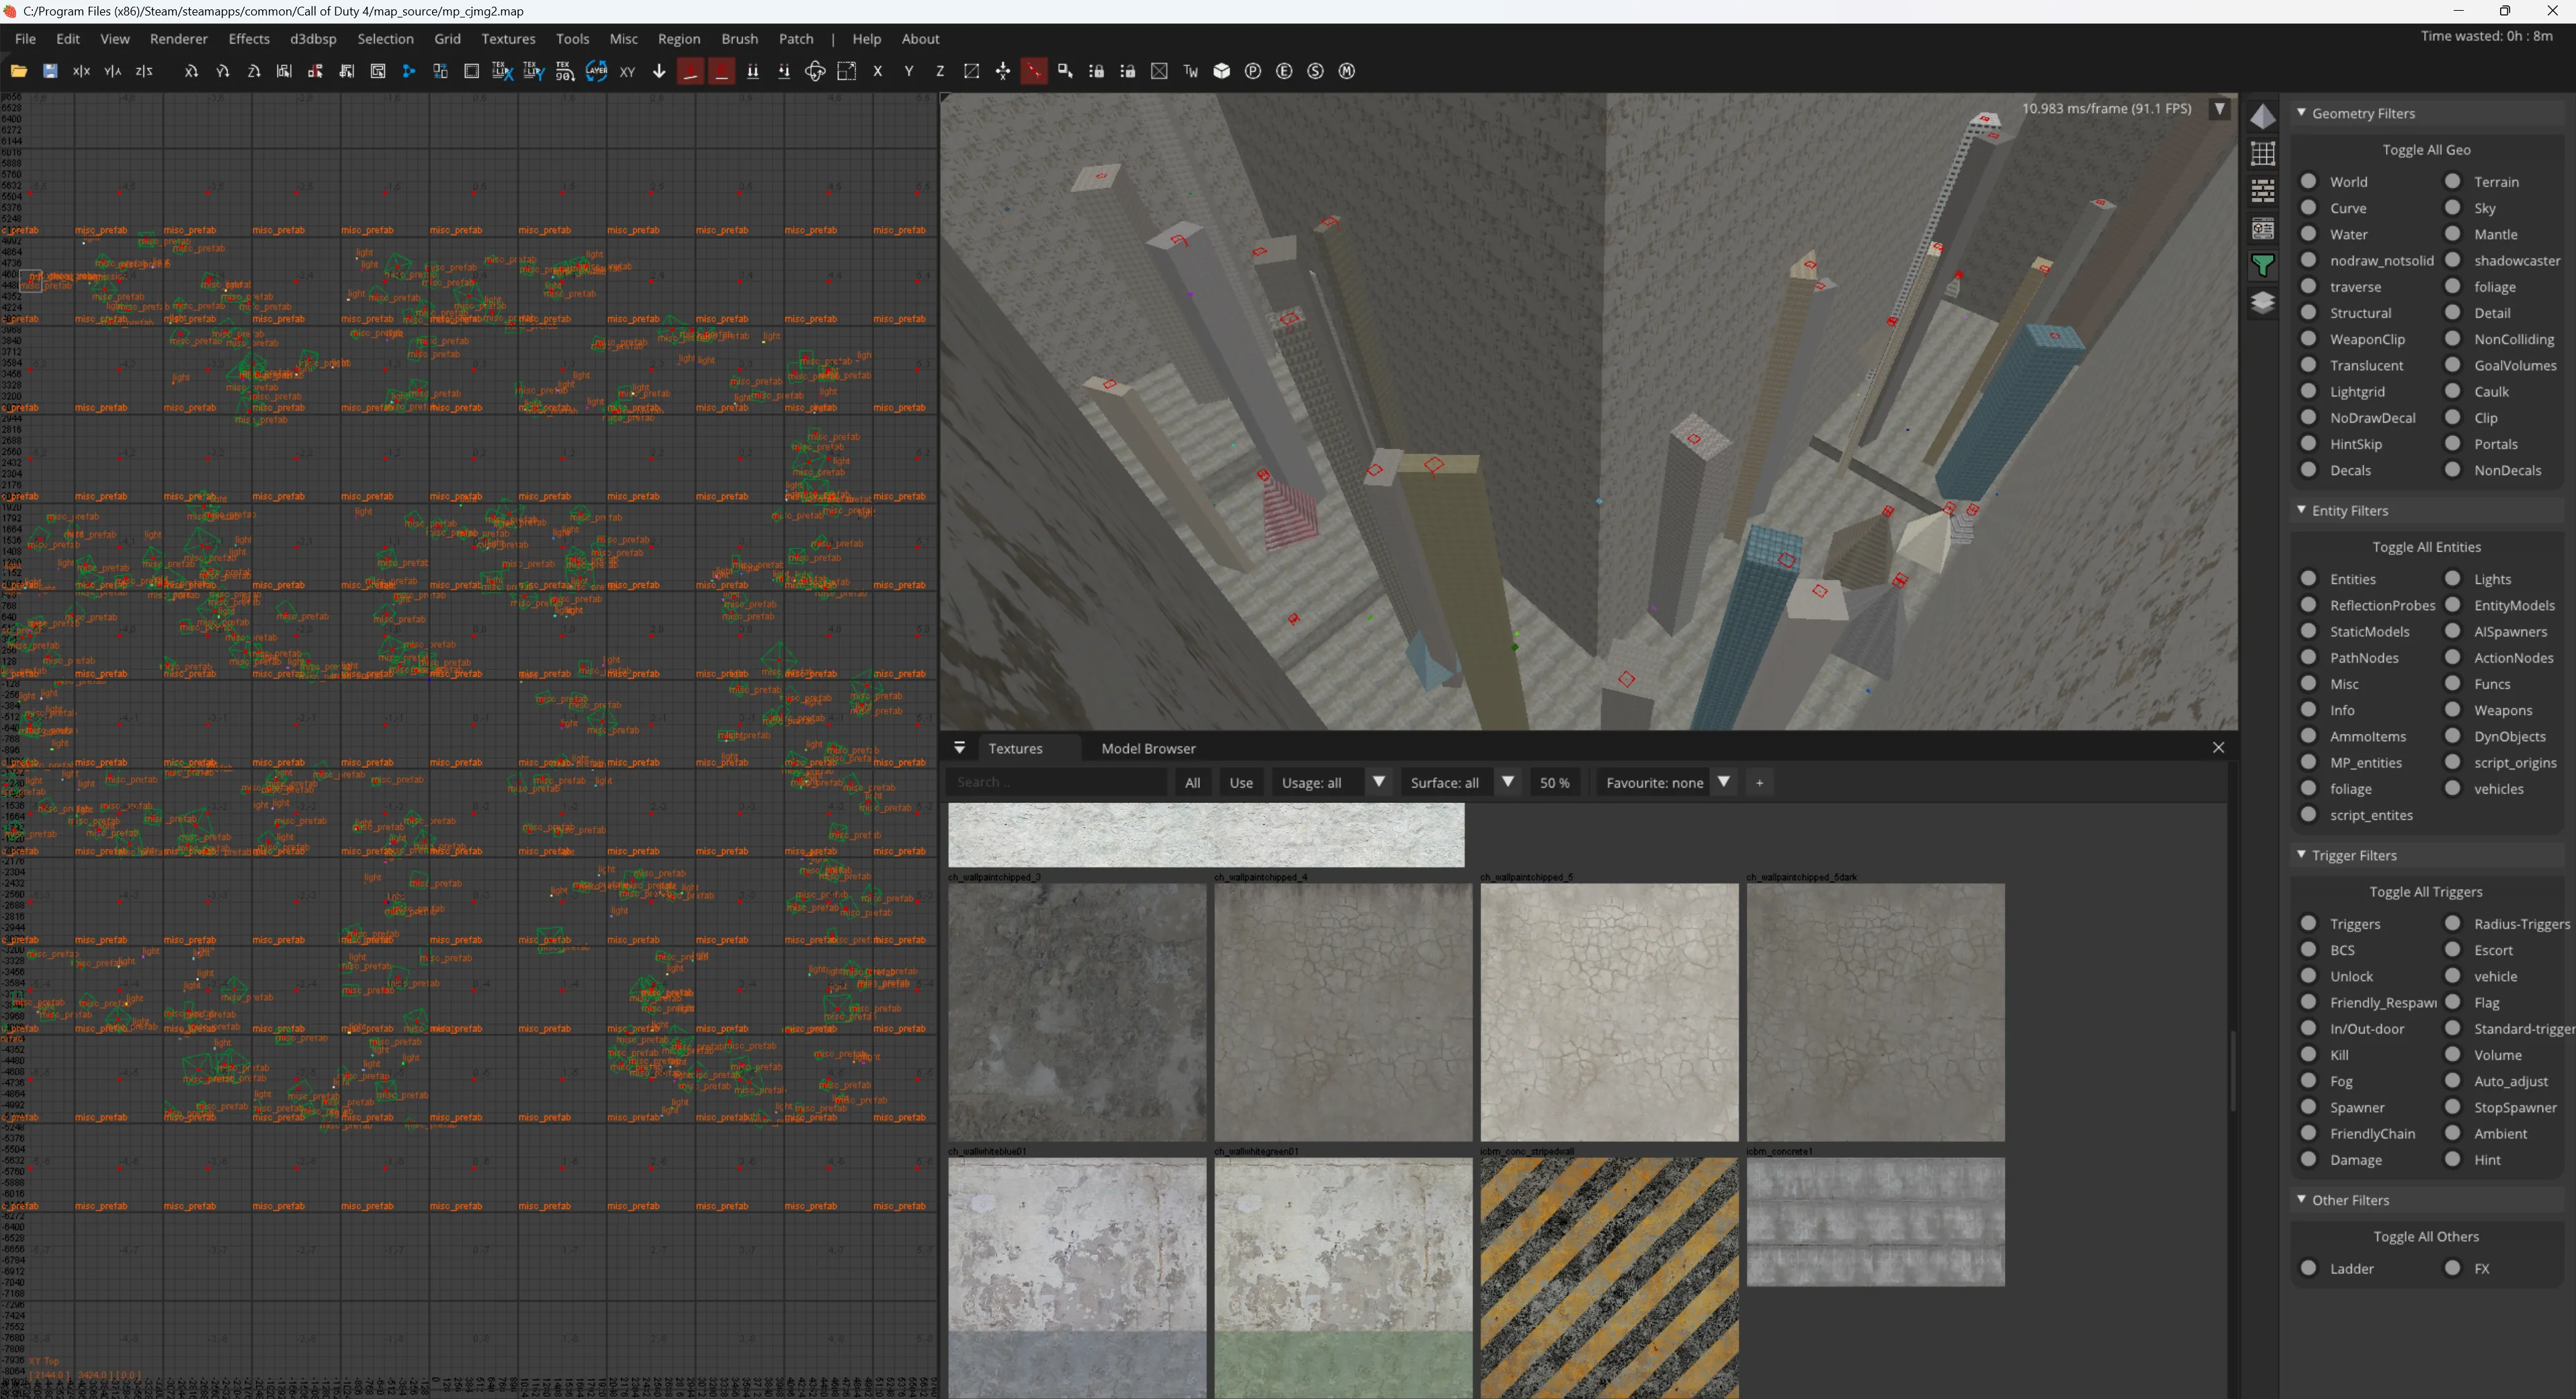This screenshot has width=2576, height=1399.
Task: Click the Use button in texture browser
Action: [x=1241, y=782]
